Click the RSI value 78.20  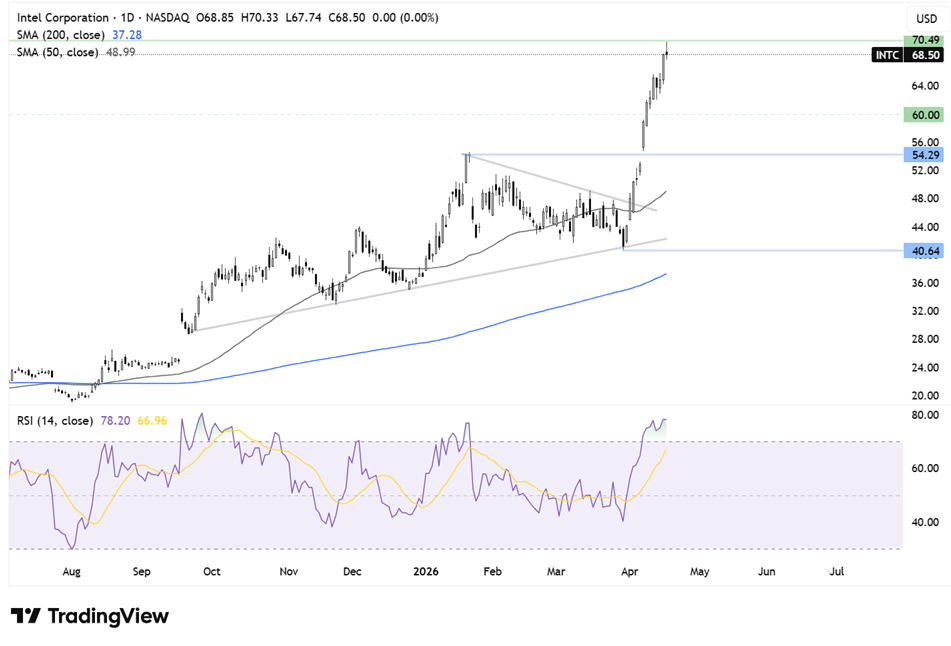click(x=115, y=420)
